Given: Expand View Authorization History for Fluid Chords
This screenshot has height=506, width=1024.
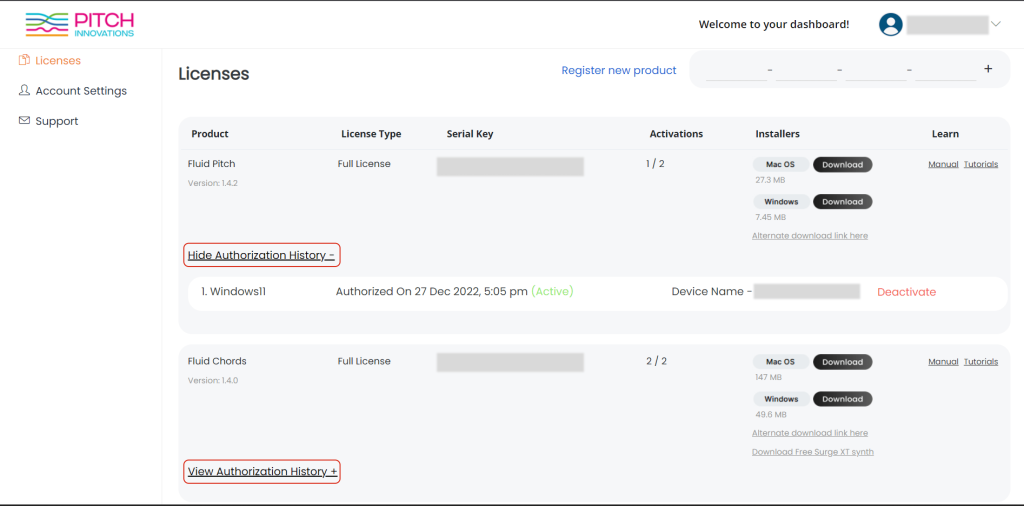Looking at the screenshot, I should pyautogui.click(x=263, y=471).
